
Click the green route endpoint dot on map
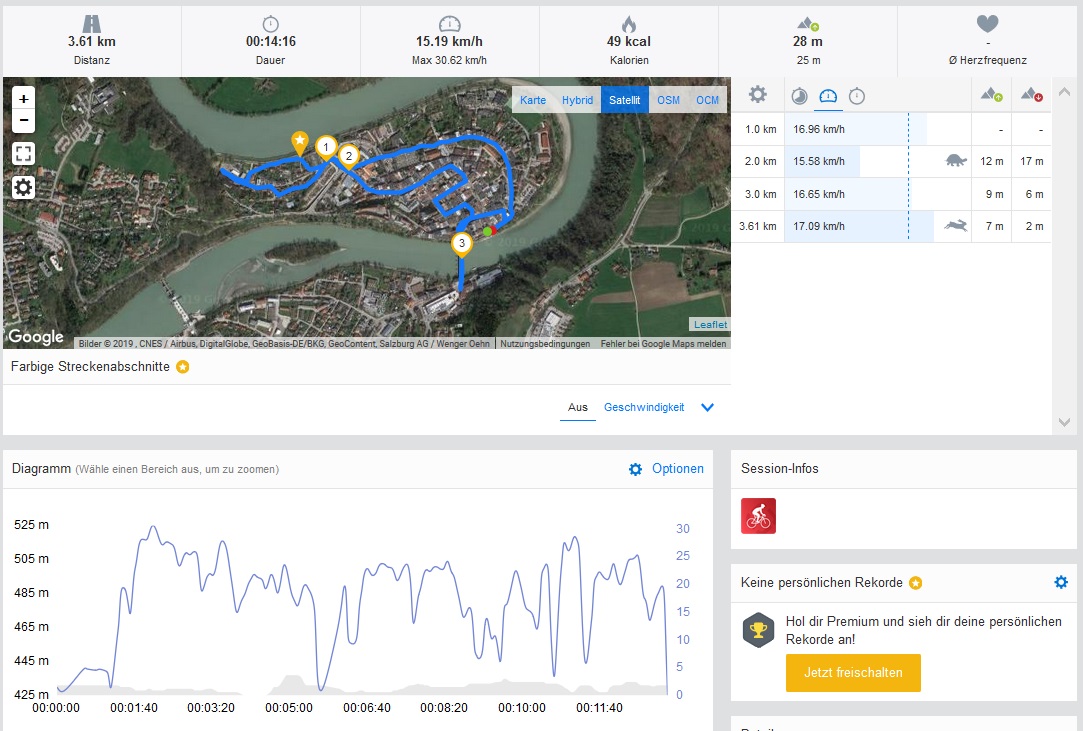[488, 231]
